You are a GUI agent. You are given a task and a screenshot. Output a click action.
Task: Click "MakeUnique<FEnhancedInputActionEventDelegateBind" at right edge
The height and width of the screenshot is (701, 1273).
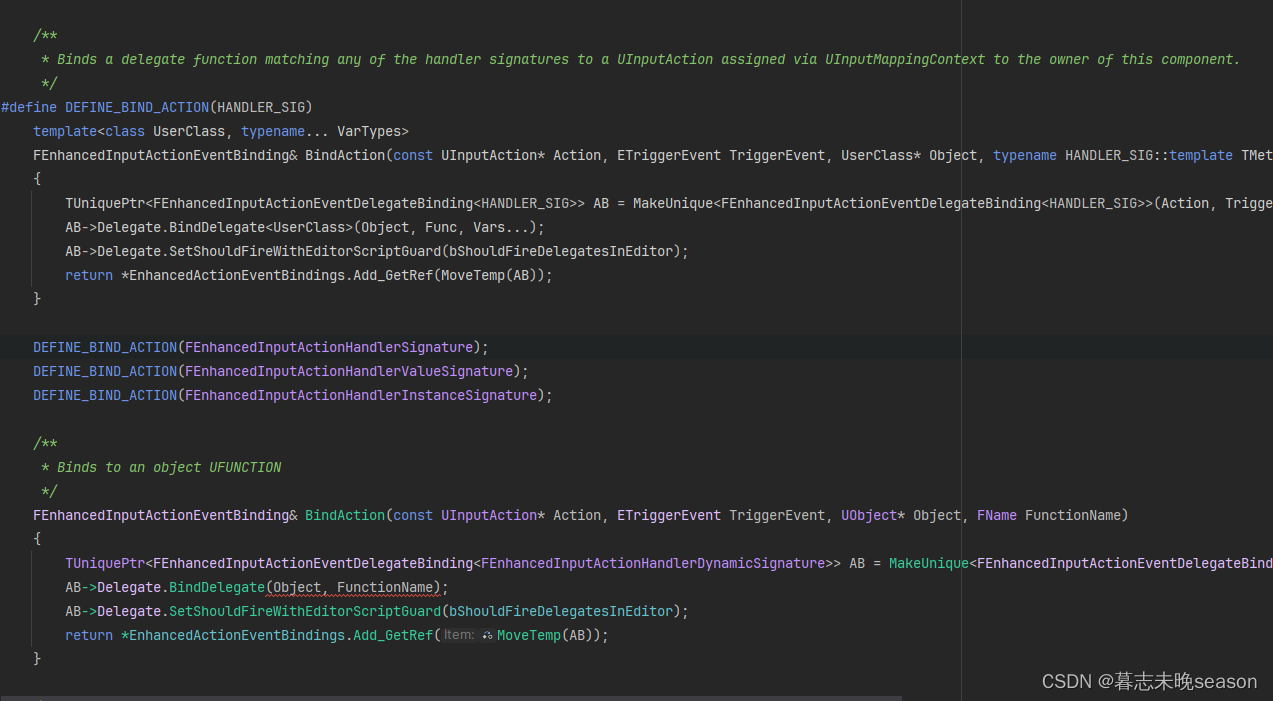[x=1081, y=563]
